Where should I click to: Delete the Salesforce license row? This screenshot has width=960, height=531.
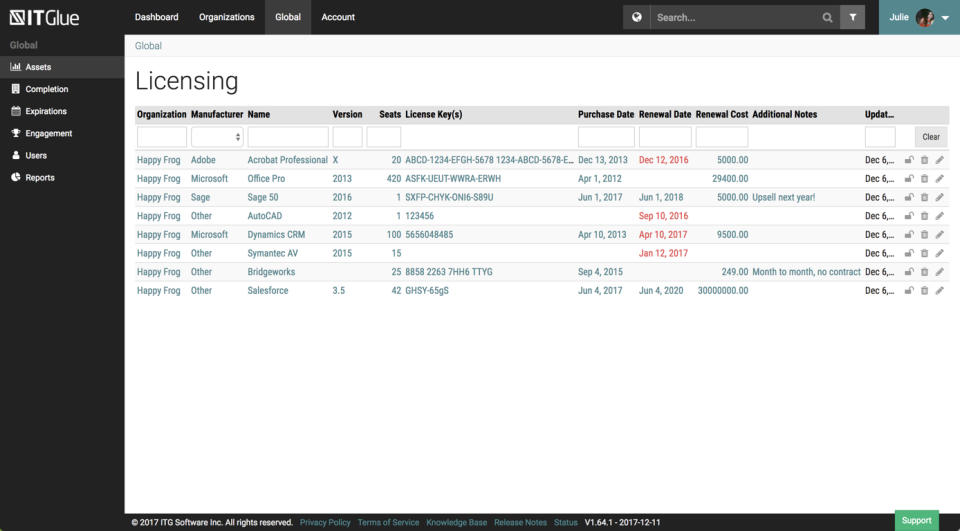point(924,291)
